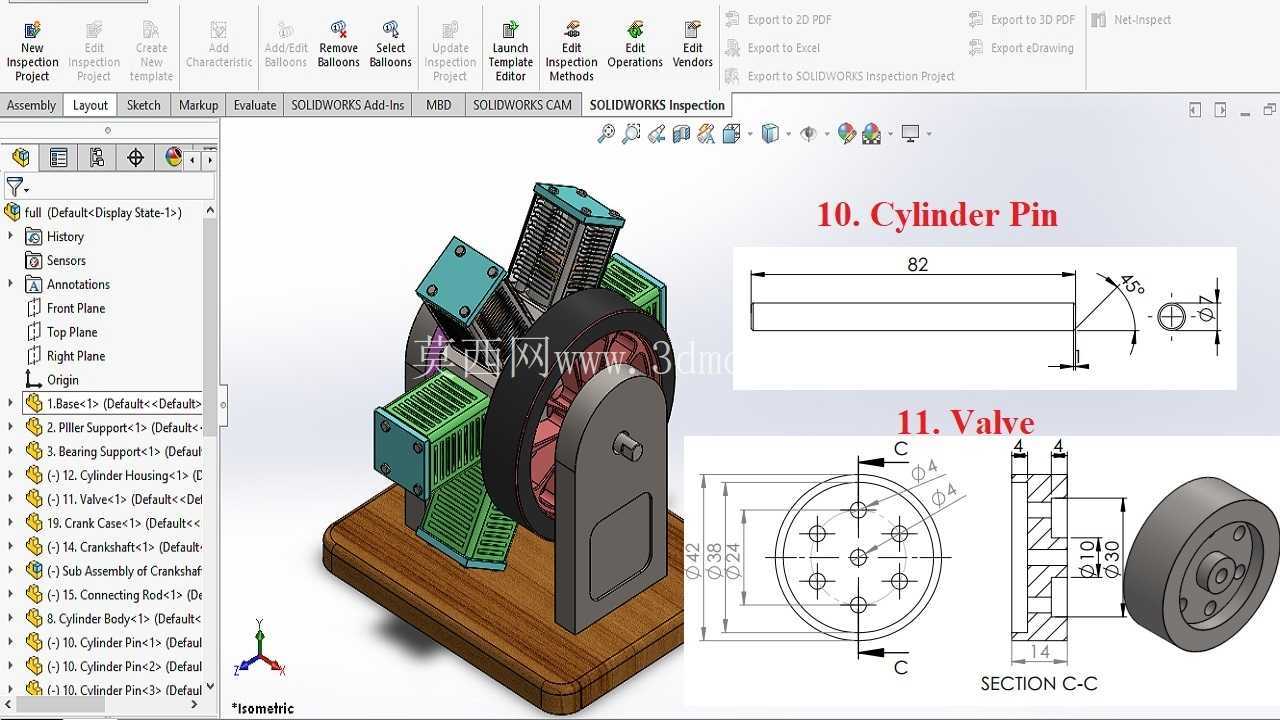Click the Export eDrawing button
1280x720 pixels.
[1021, 47]
